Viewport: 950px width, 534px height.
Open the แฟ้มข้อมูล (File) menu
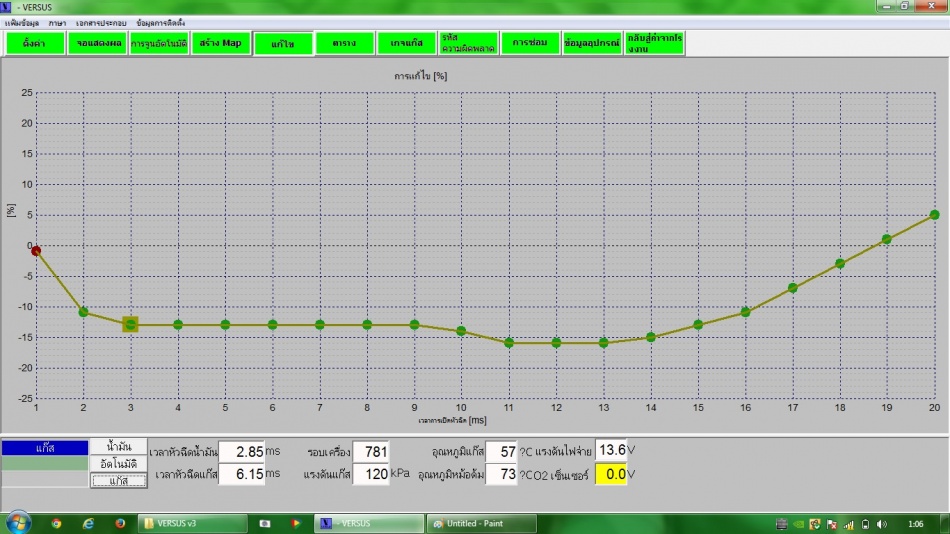pyautogui.click(x=22, y=23)
